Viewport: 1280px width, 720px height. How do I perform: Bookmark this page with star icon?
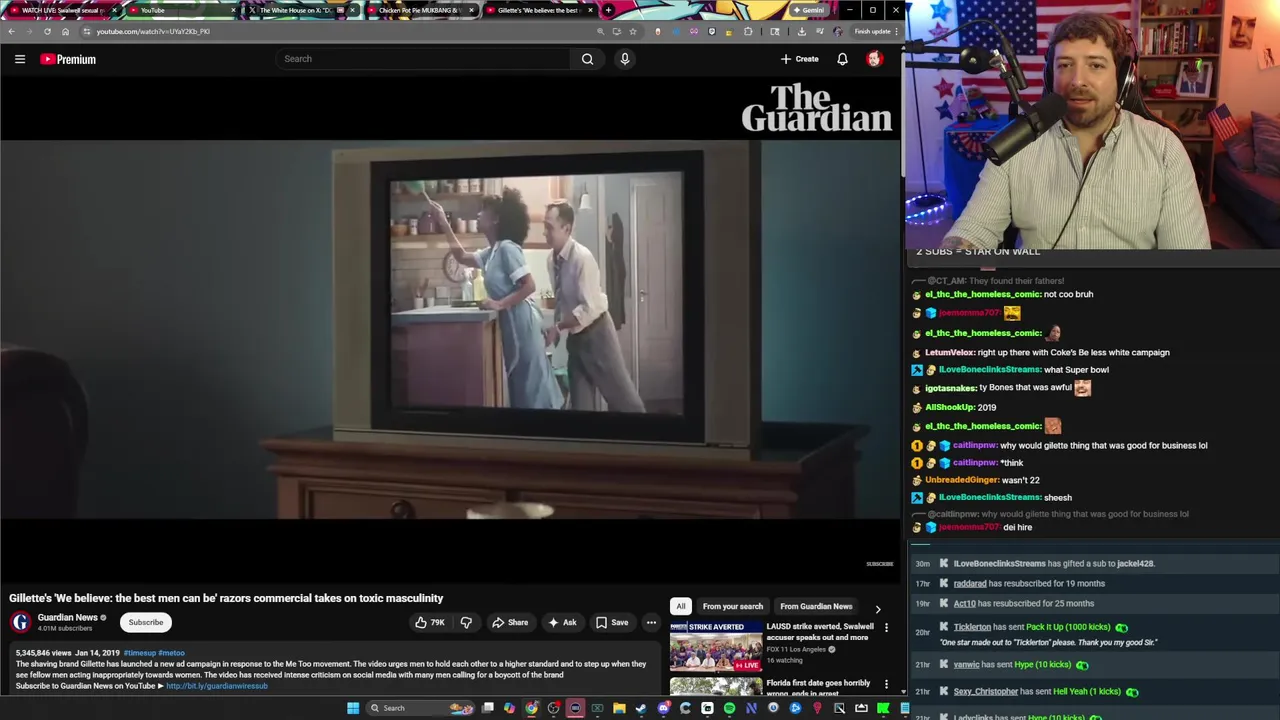[x=633, y=31]
